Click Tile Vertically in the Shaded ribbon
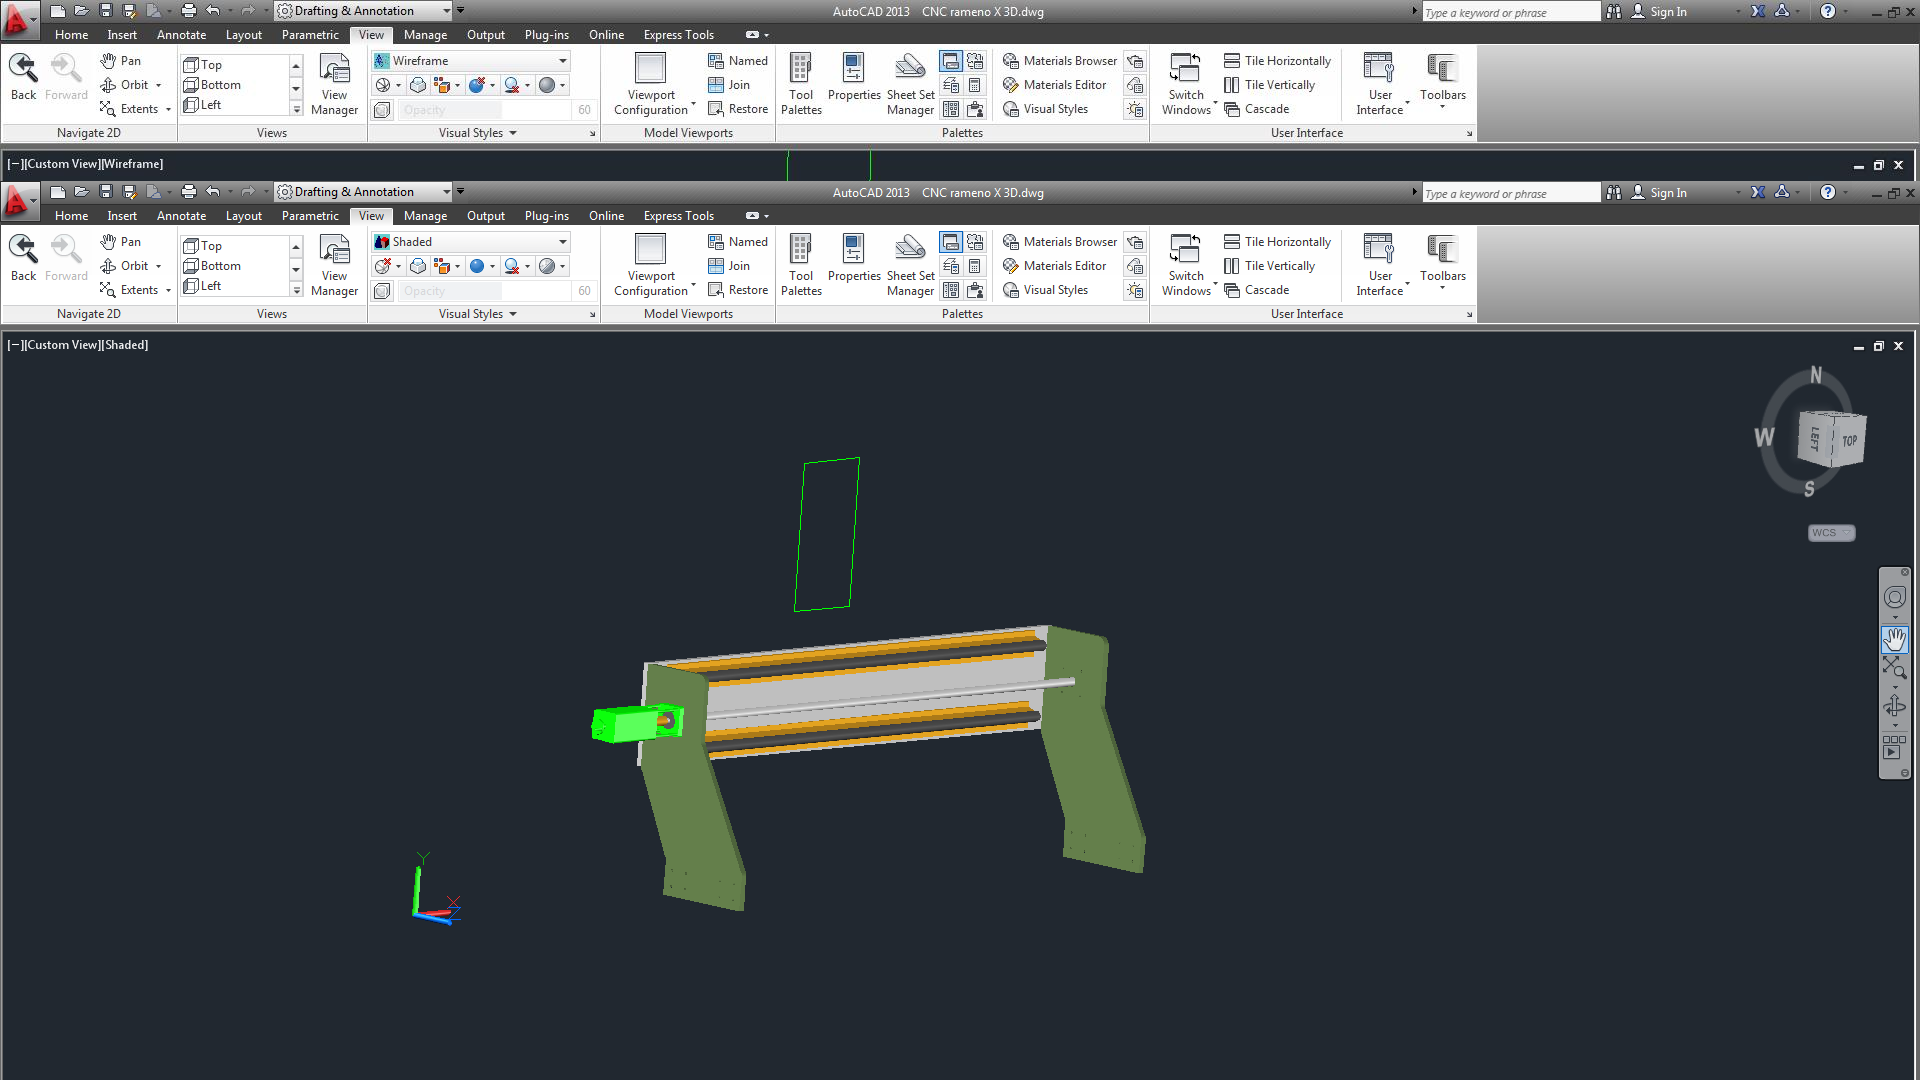1920x1080 pixels. pos(1270,266)
